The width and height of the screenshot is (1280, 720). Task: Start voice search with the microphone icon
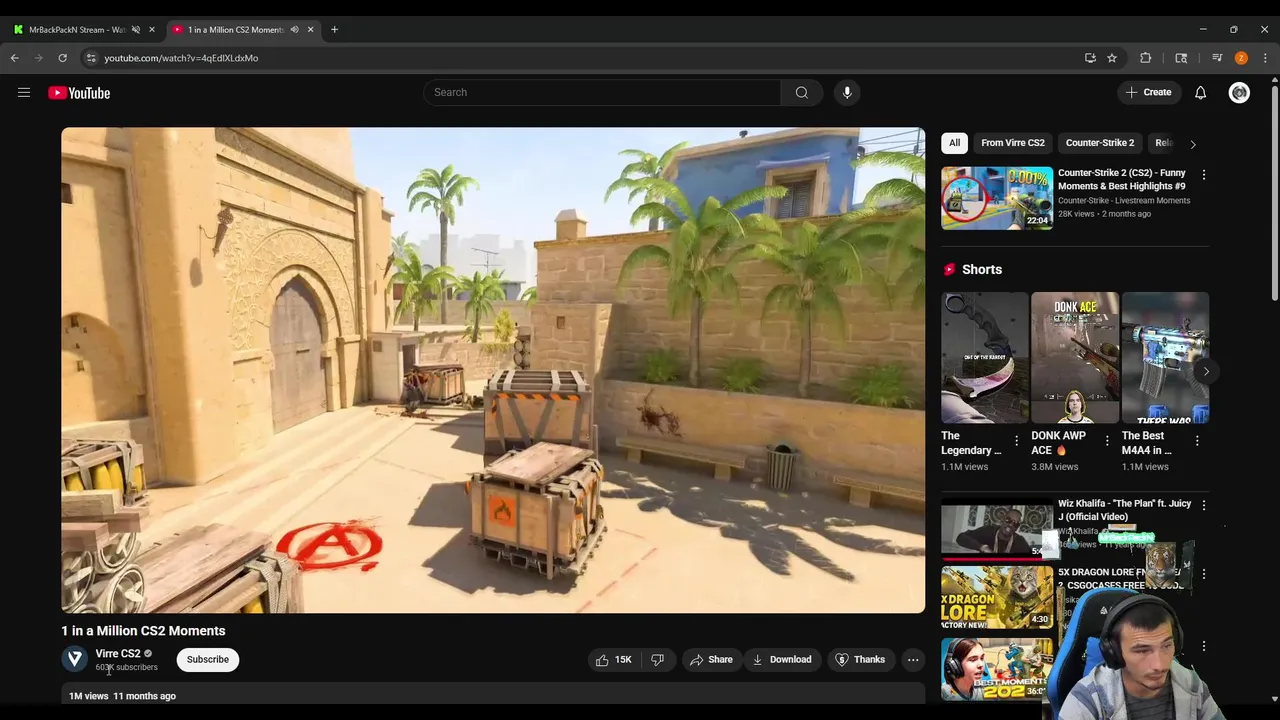[x=847, y=93]
